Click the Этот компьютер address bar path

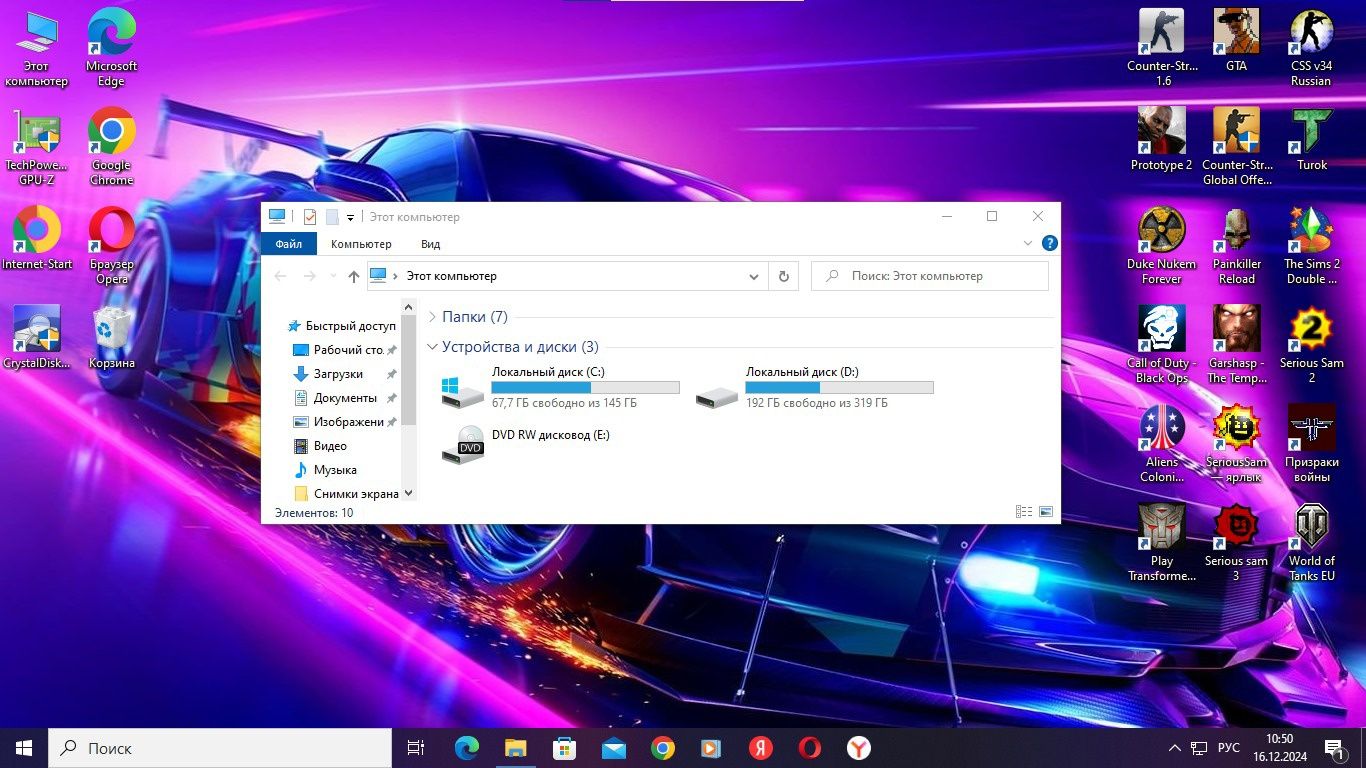coord(451,276)
